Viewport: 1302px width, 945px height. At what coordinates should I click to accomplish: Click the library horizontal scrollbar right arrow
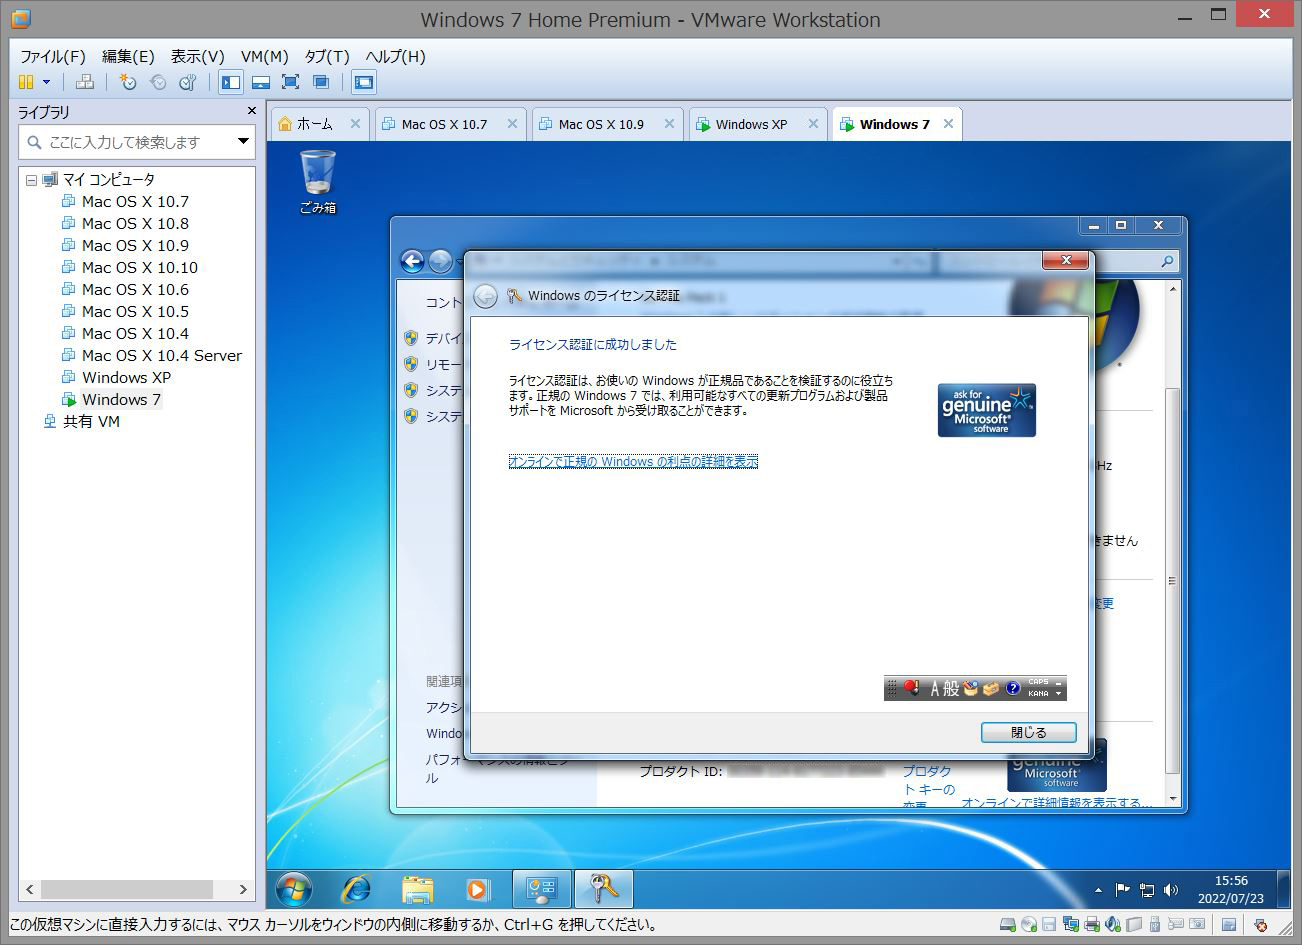click(243, 889)
